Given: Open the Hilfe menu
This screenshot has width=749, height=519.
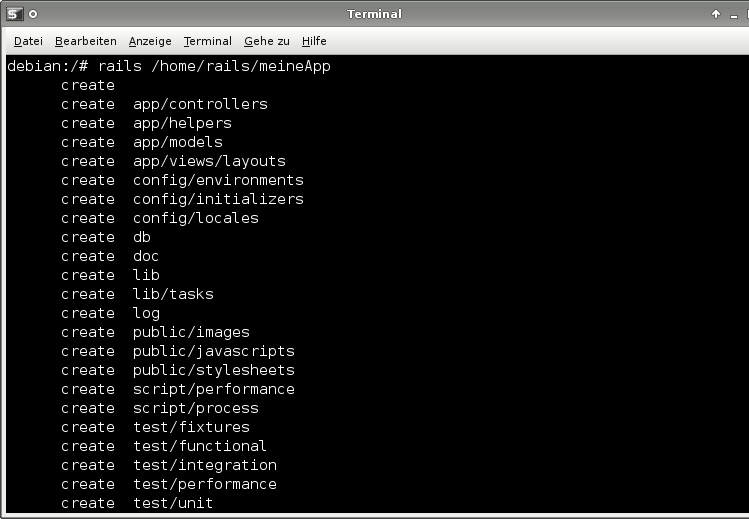Looking at the screenshot, I should 314,41.
